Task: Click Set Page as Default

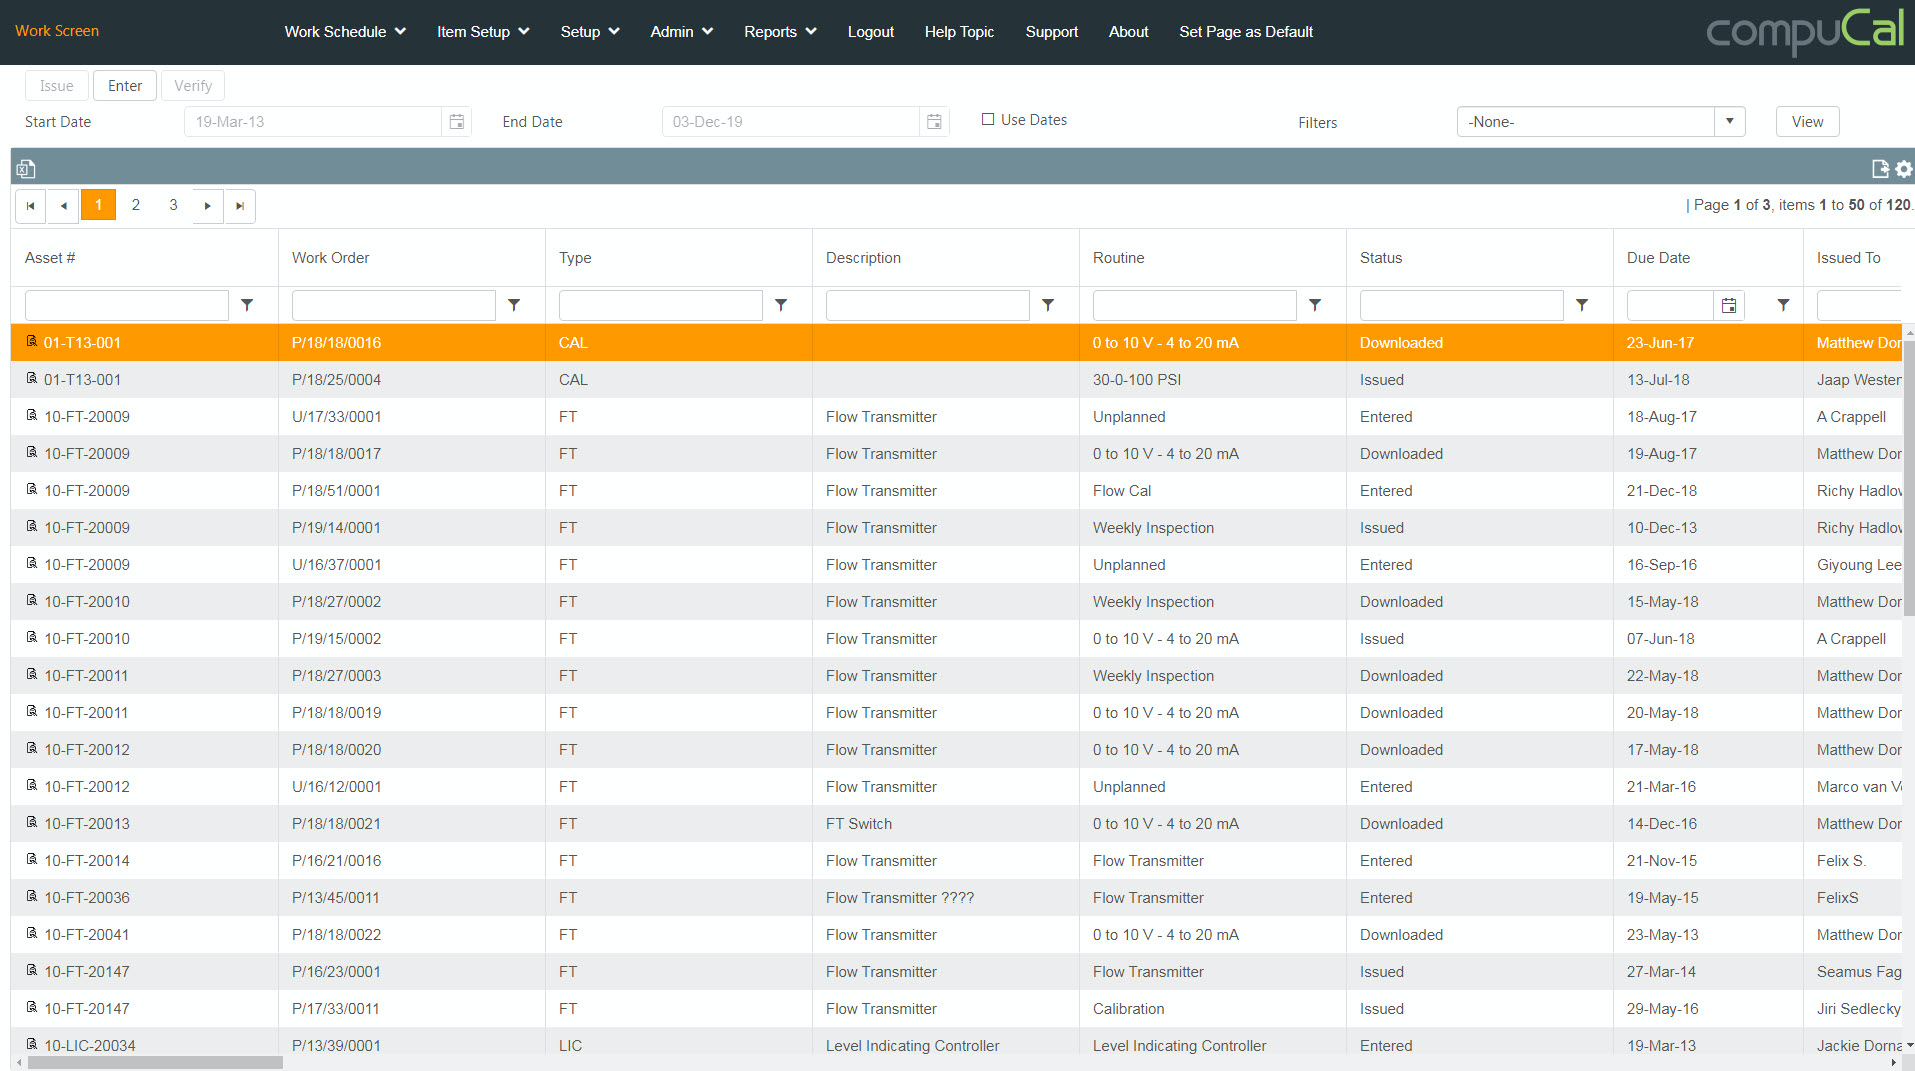Action: click(x=1246, y=32)
